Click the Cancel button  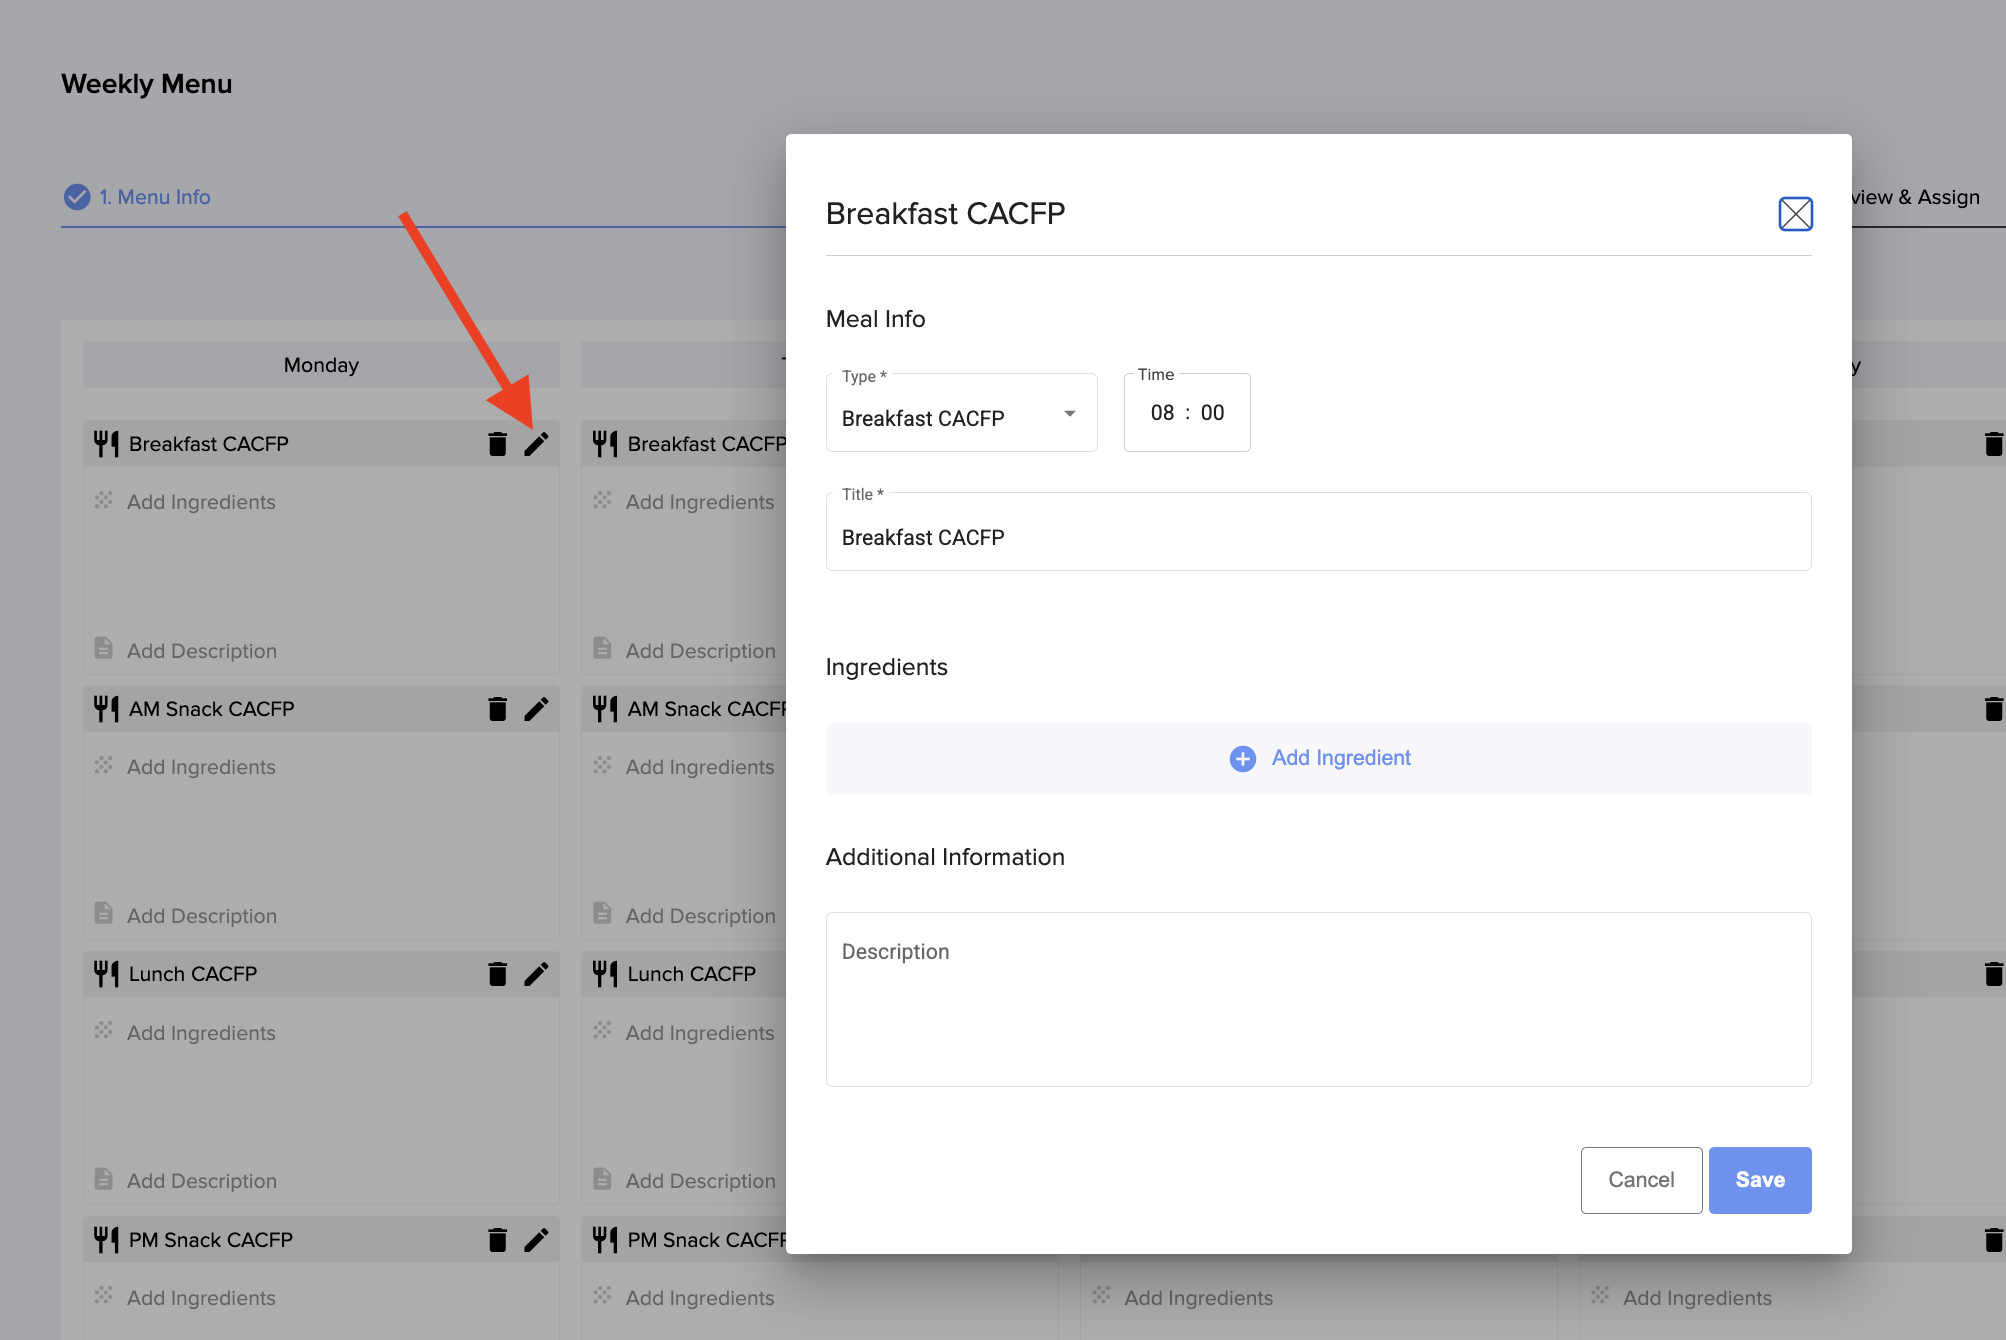pos(1640,1180)
